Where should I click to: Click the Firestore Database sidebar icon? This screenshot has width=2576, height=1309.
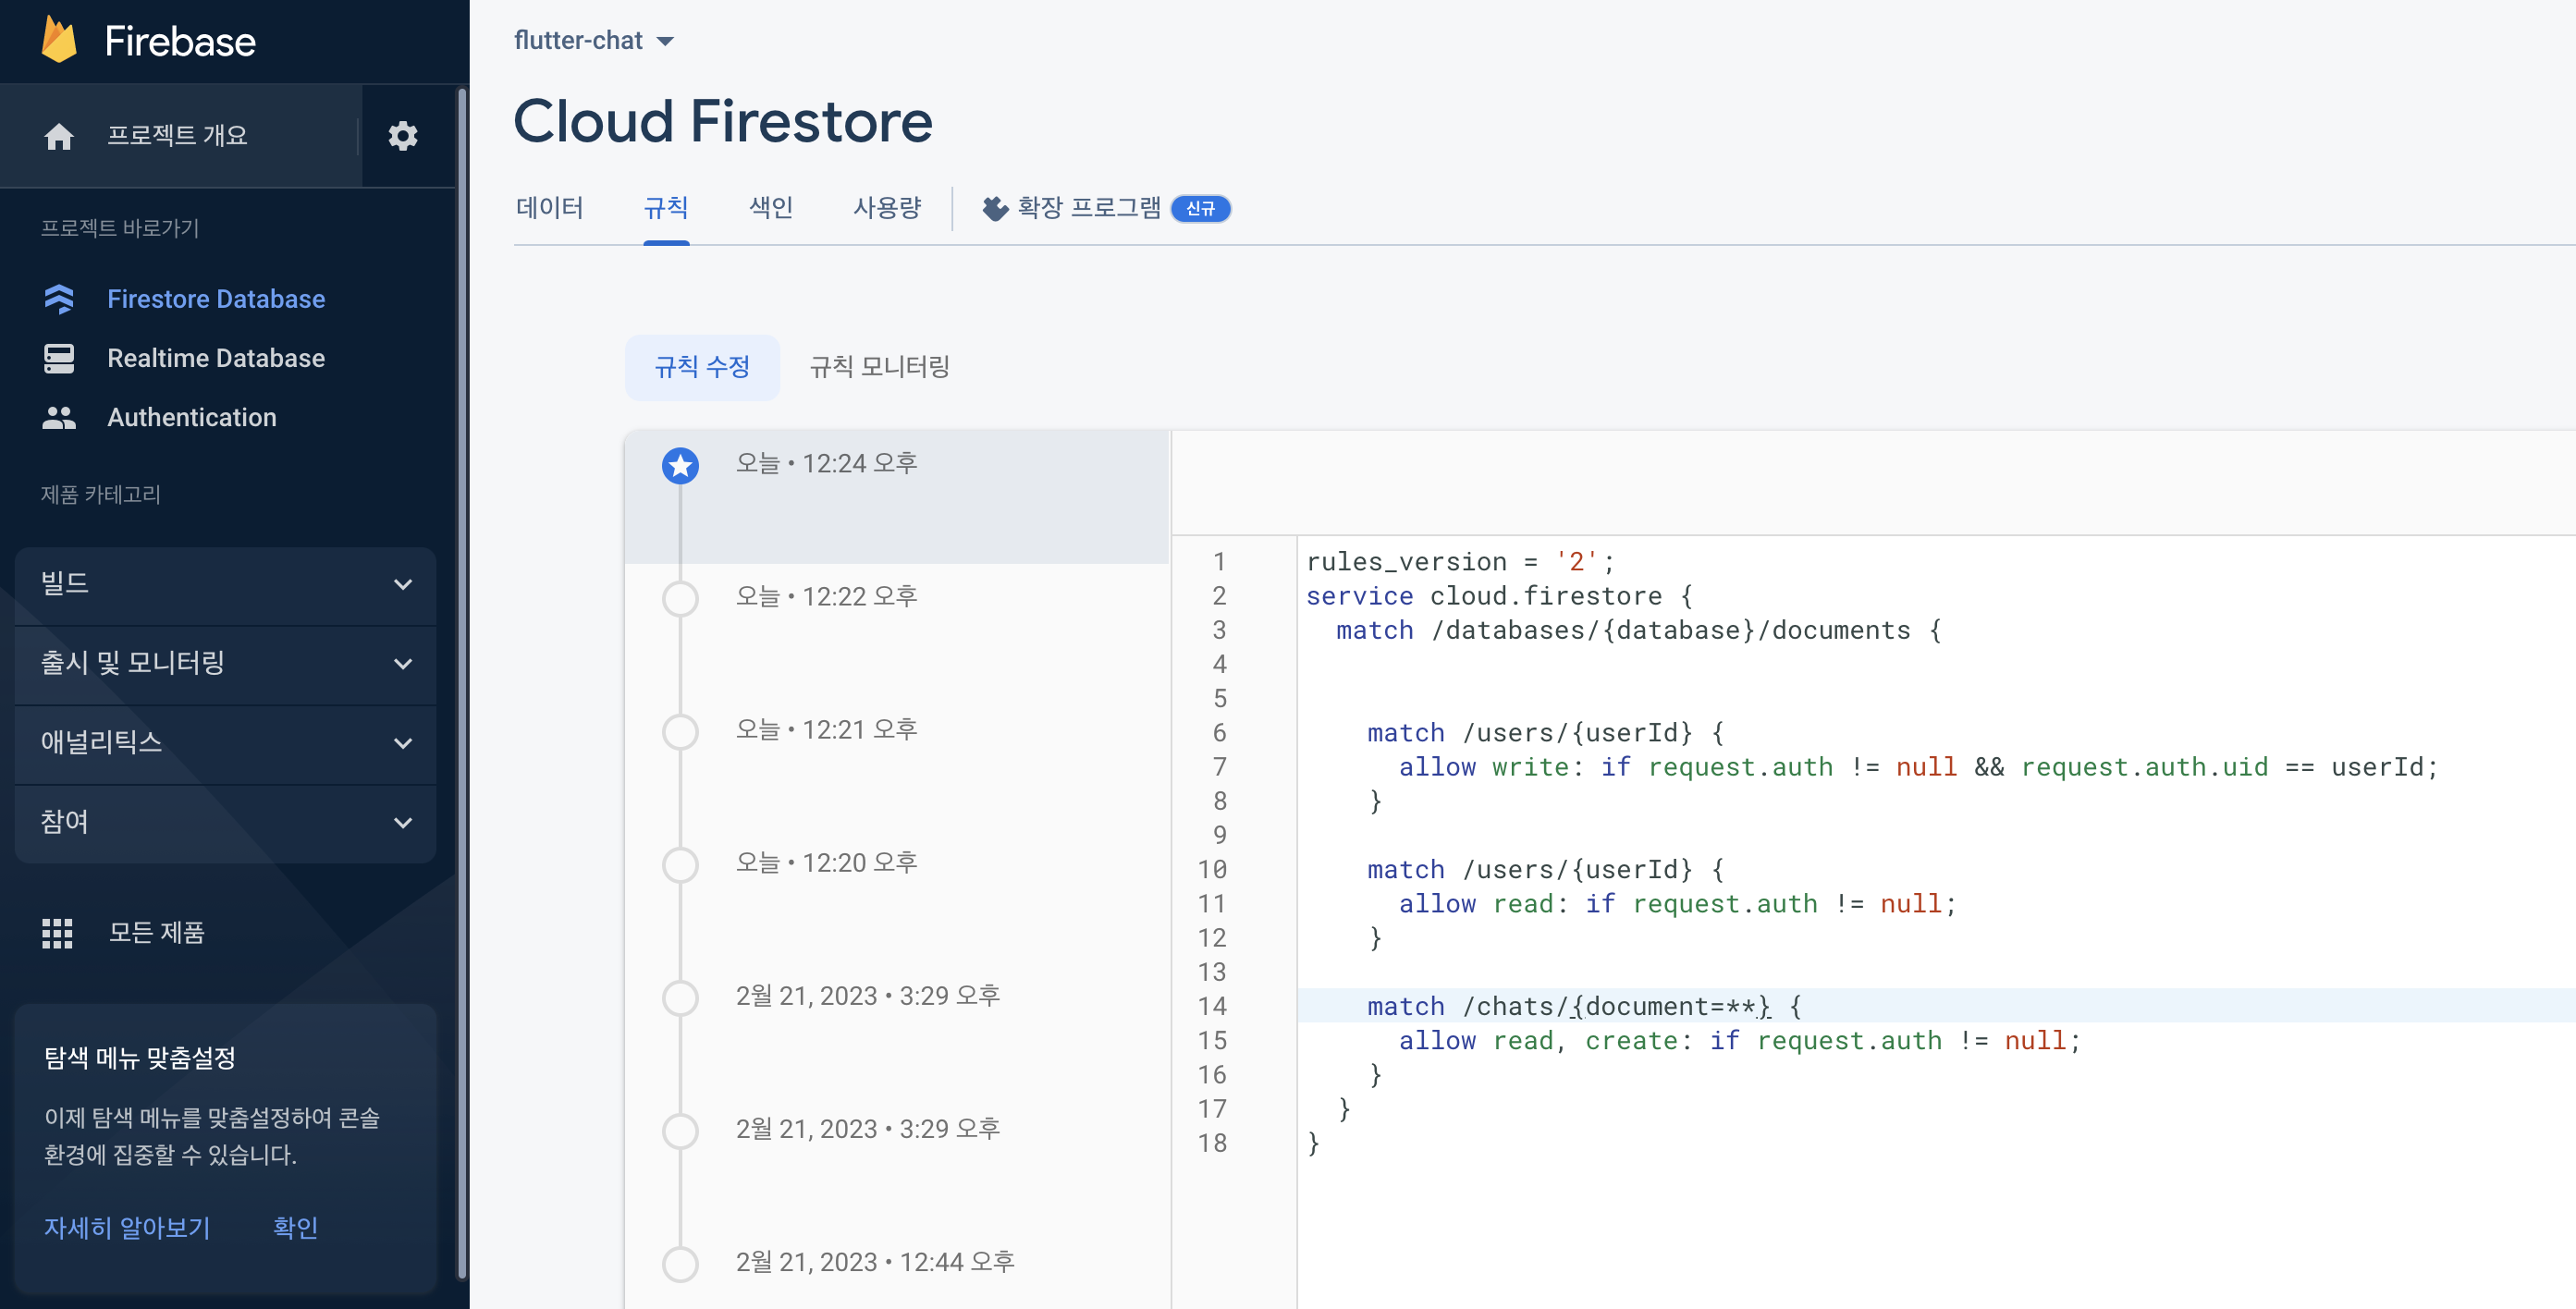click(59, 299)
